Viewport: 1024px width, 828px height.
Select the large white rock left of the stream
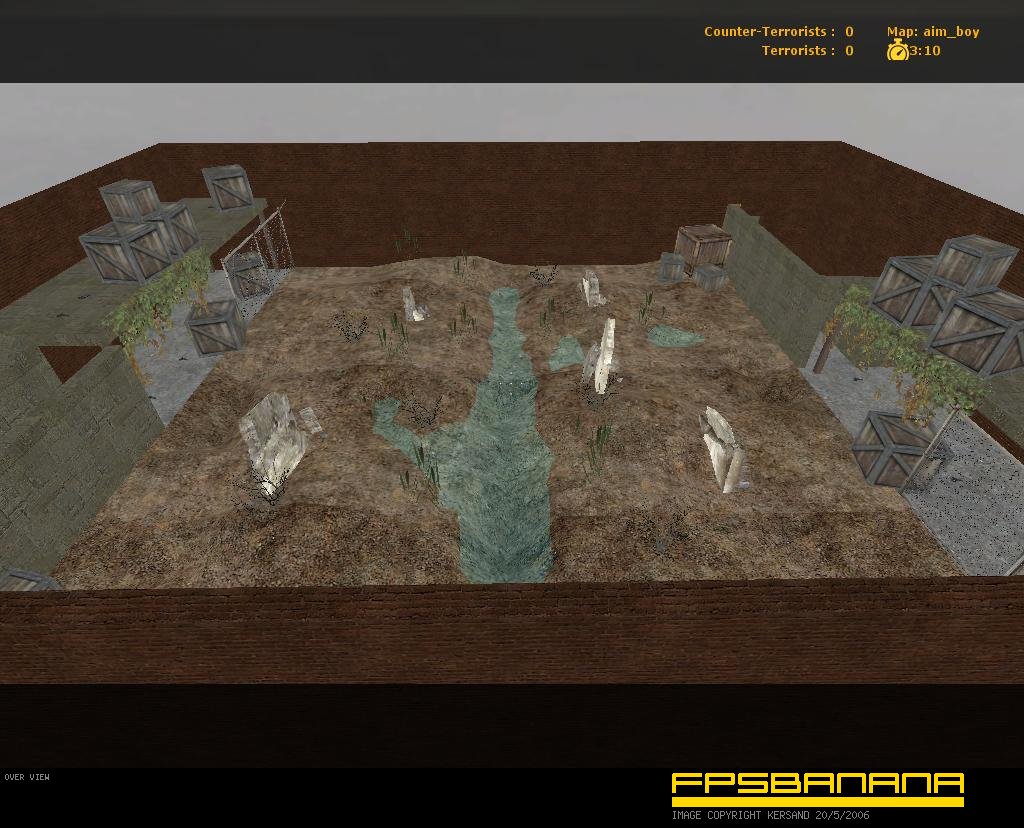point(272,442)
